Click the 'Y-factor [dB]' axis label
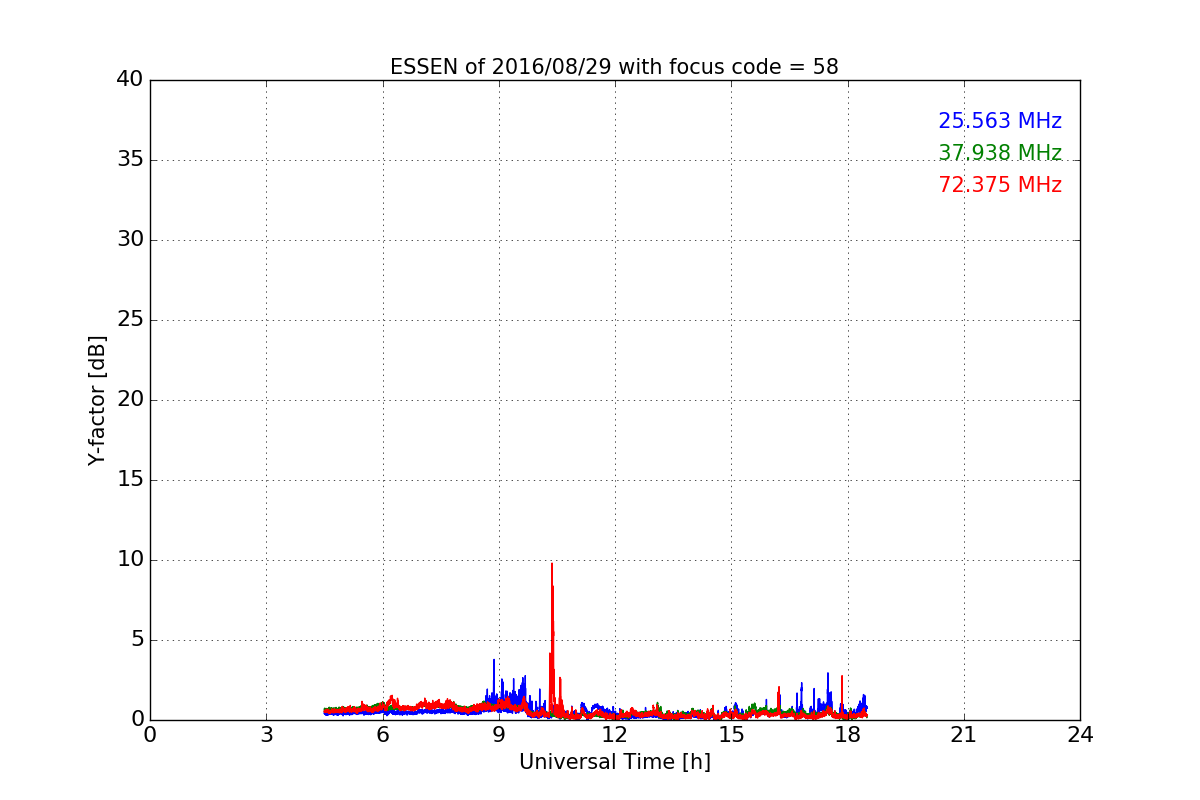This screenshot has height=800, width=1200. point(97,400)
